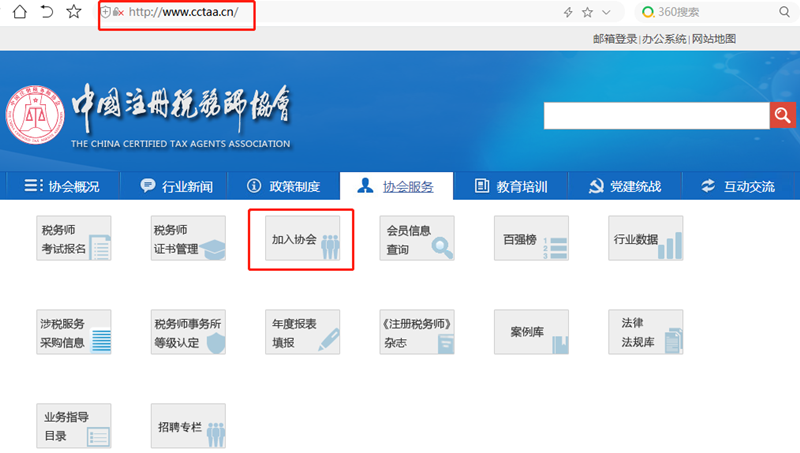Open 会员信息查询 icon tile
800x453 pixels.
tap(417, 238)
